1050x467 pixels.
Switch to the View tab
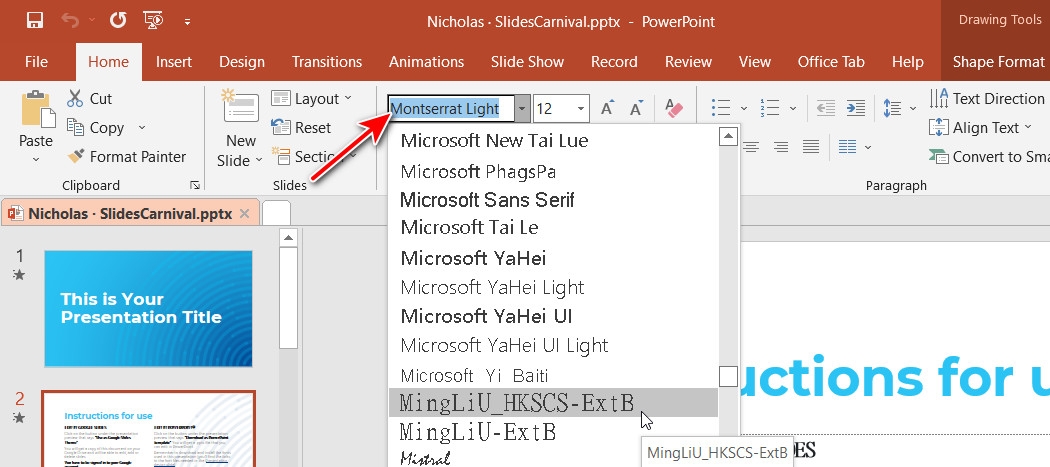[x=755, y=62]
